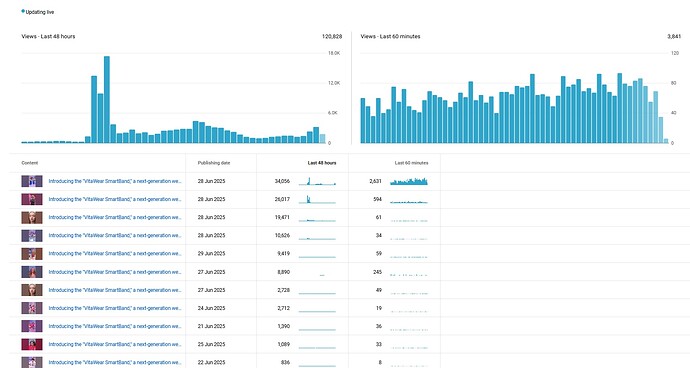
Task: Click the 21 Jun 2025 publishing date
Action: click(211, 326)
